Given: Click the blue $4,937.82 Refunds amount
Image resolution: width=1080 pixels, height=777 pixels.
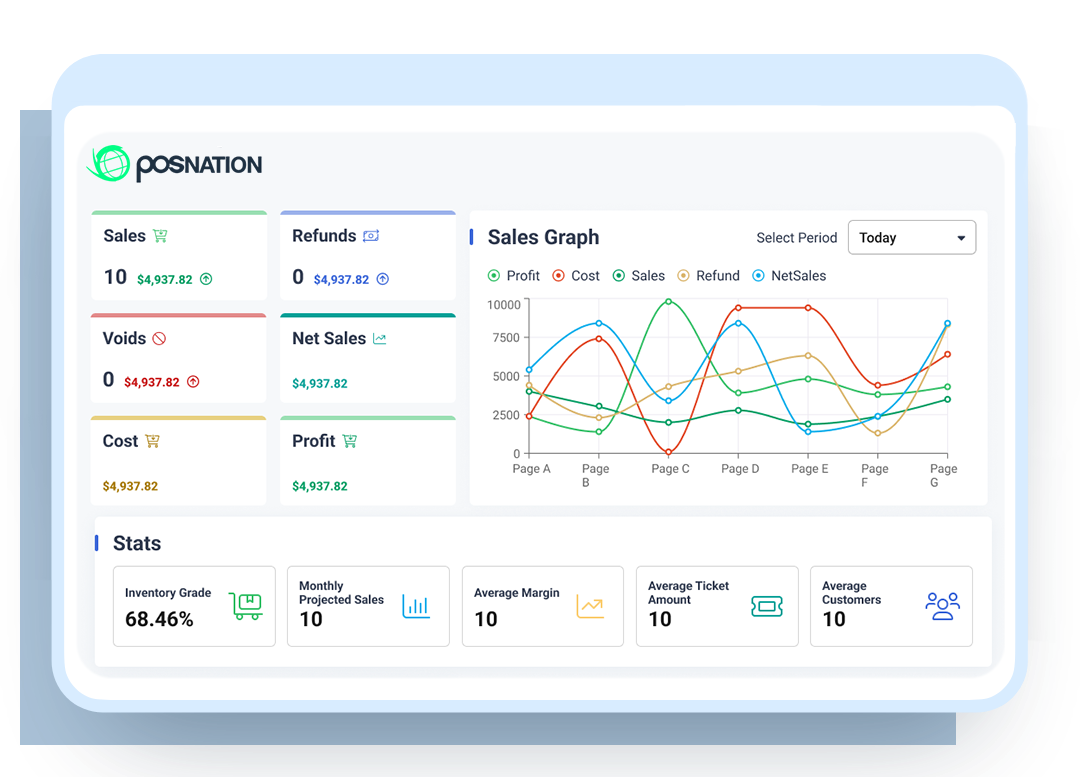Looking at the screenshot, I should (x=342, y=280).
